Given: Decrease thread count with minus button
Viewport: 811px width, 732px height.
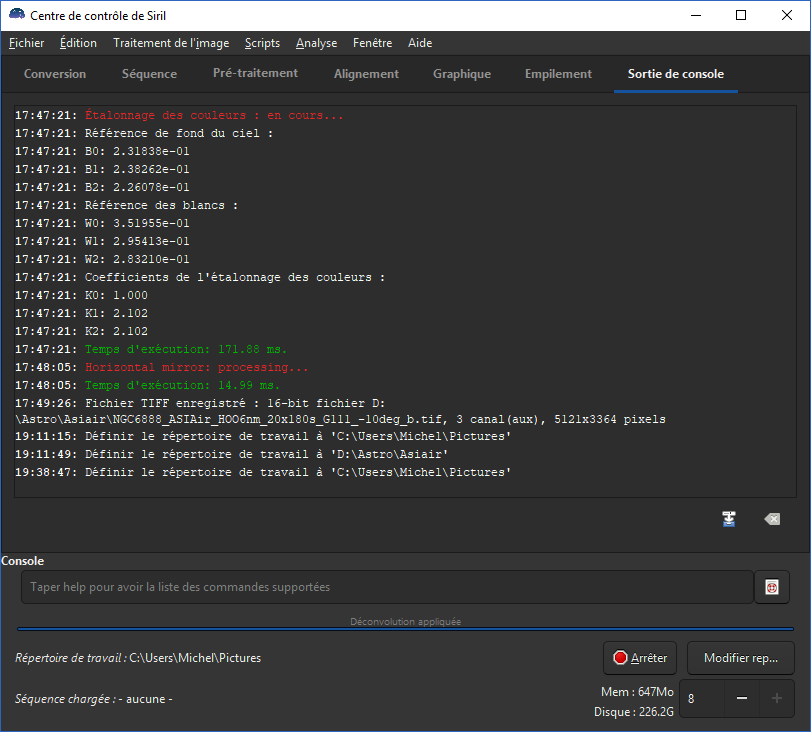Looking at the screenshot, I should [x=742, y=698].
